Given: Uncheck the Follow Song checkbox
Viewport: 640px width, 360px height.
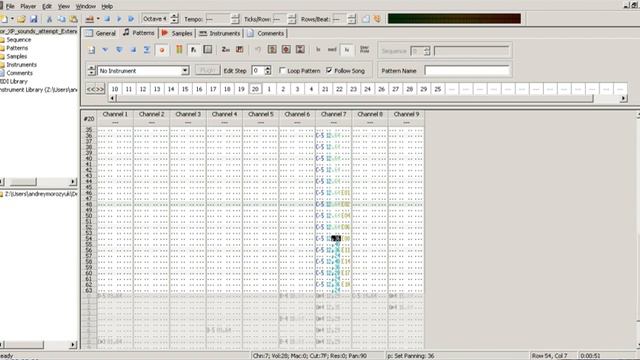Looking at the screenshot, I should 329,71.
